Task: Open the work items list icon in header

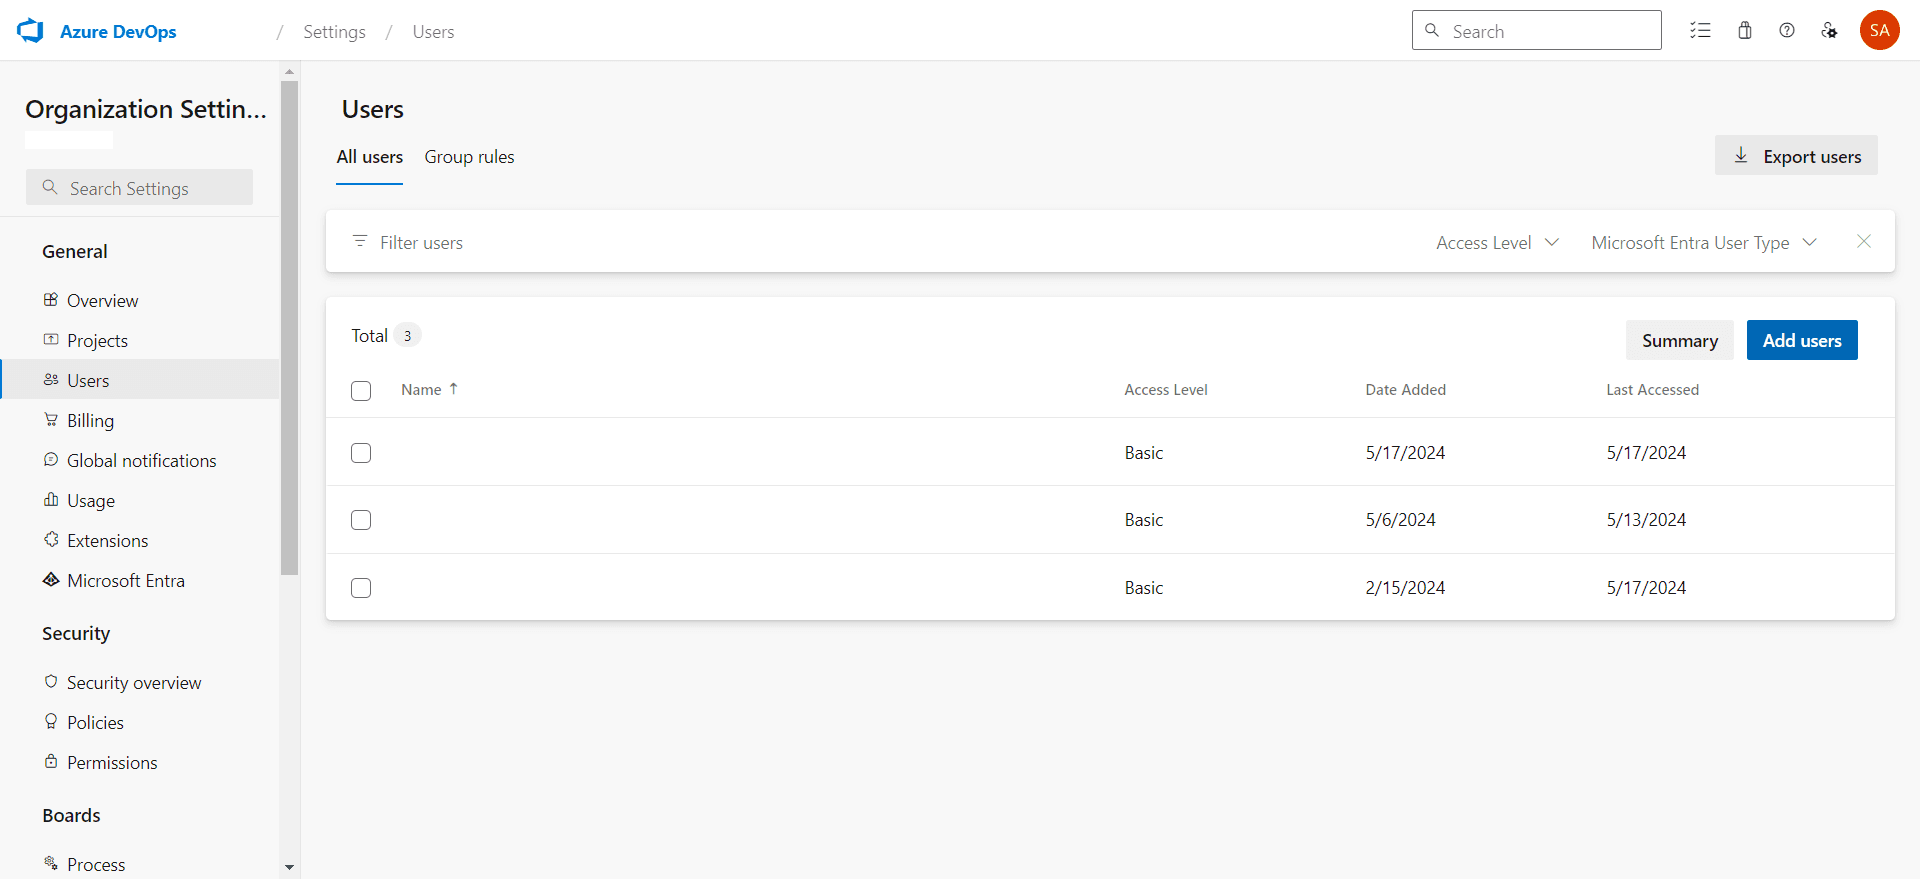Action: tap(1700, 31)
